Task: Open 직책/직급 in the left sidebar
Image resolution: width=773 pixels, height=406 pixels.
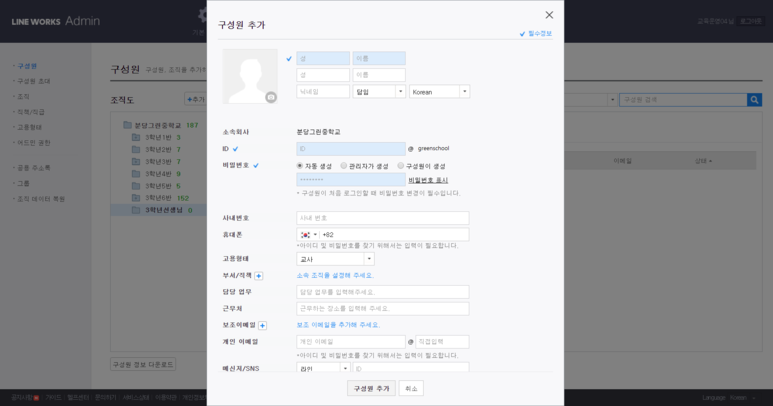Action: [x=31, y=112]
